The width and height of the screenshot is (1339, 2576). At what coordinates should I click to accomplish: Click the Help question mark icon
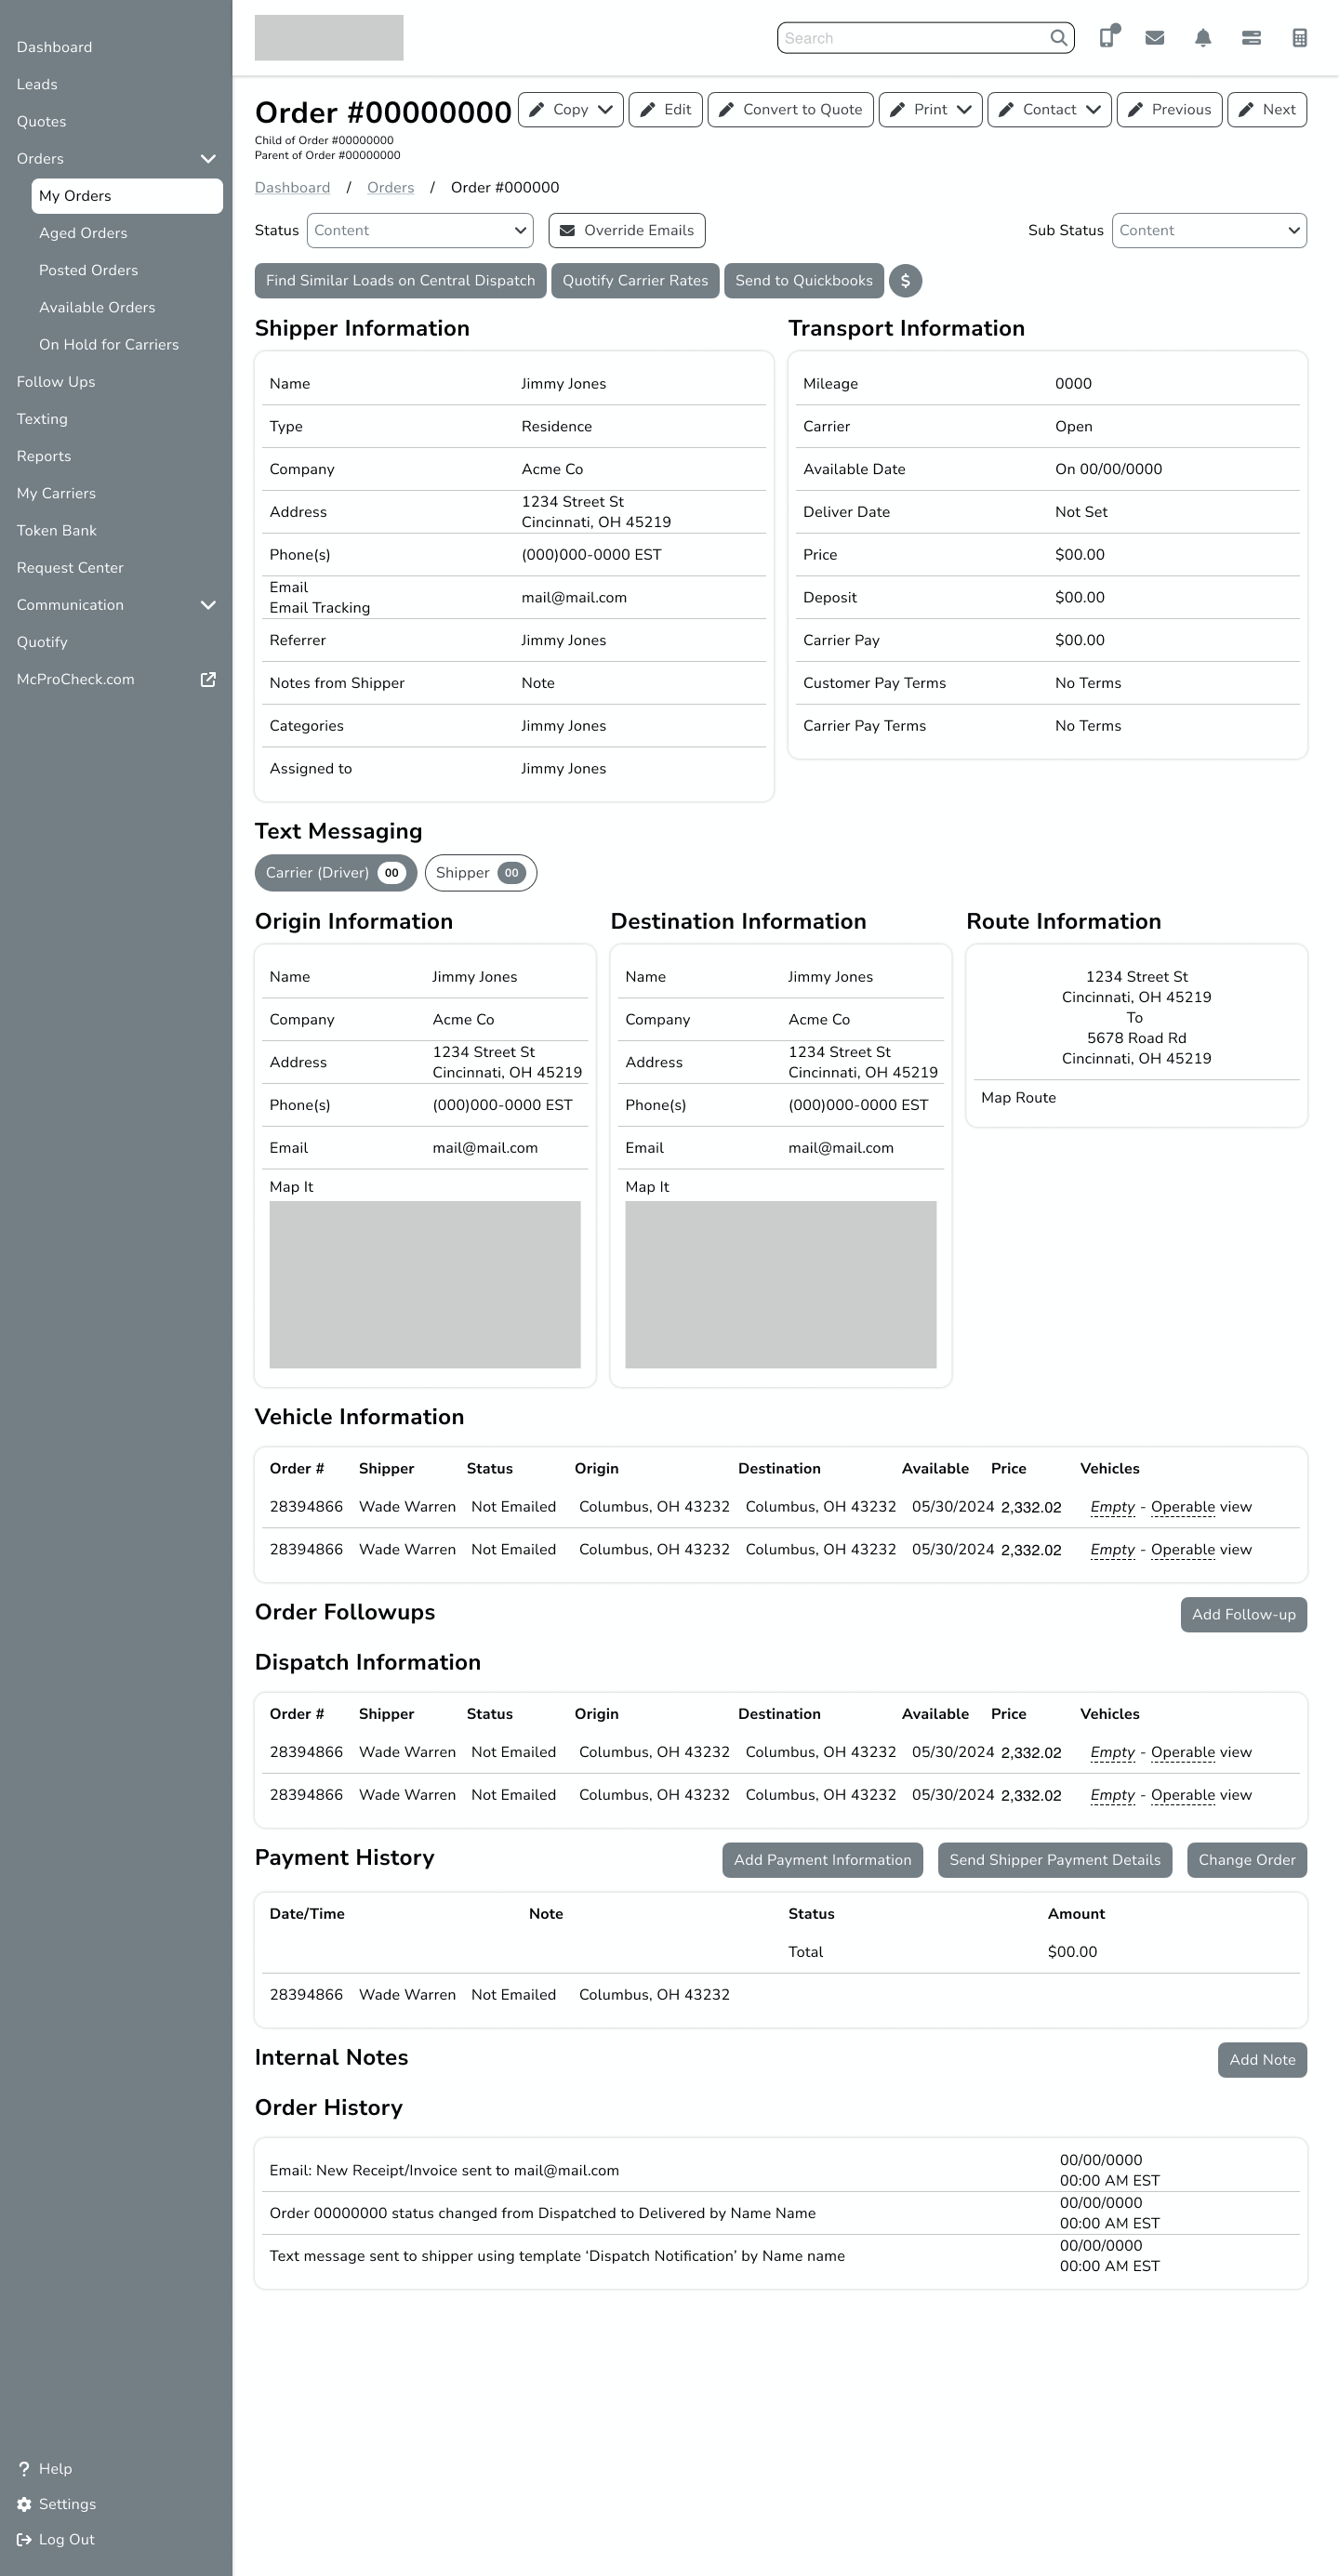24,2469
